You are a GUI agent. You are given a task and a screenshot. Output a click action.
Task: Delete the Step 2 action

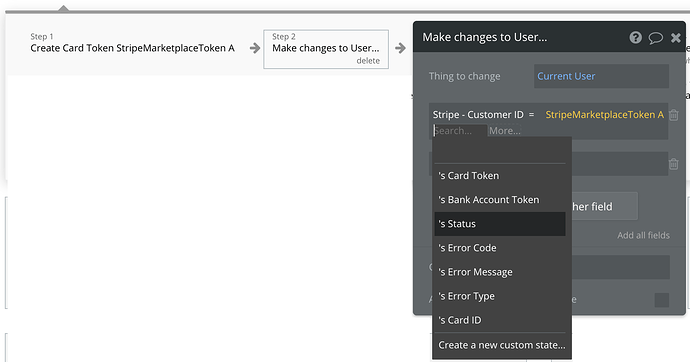click(368, 61)
